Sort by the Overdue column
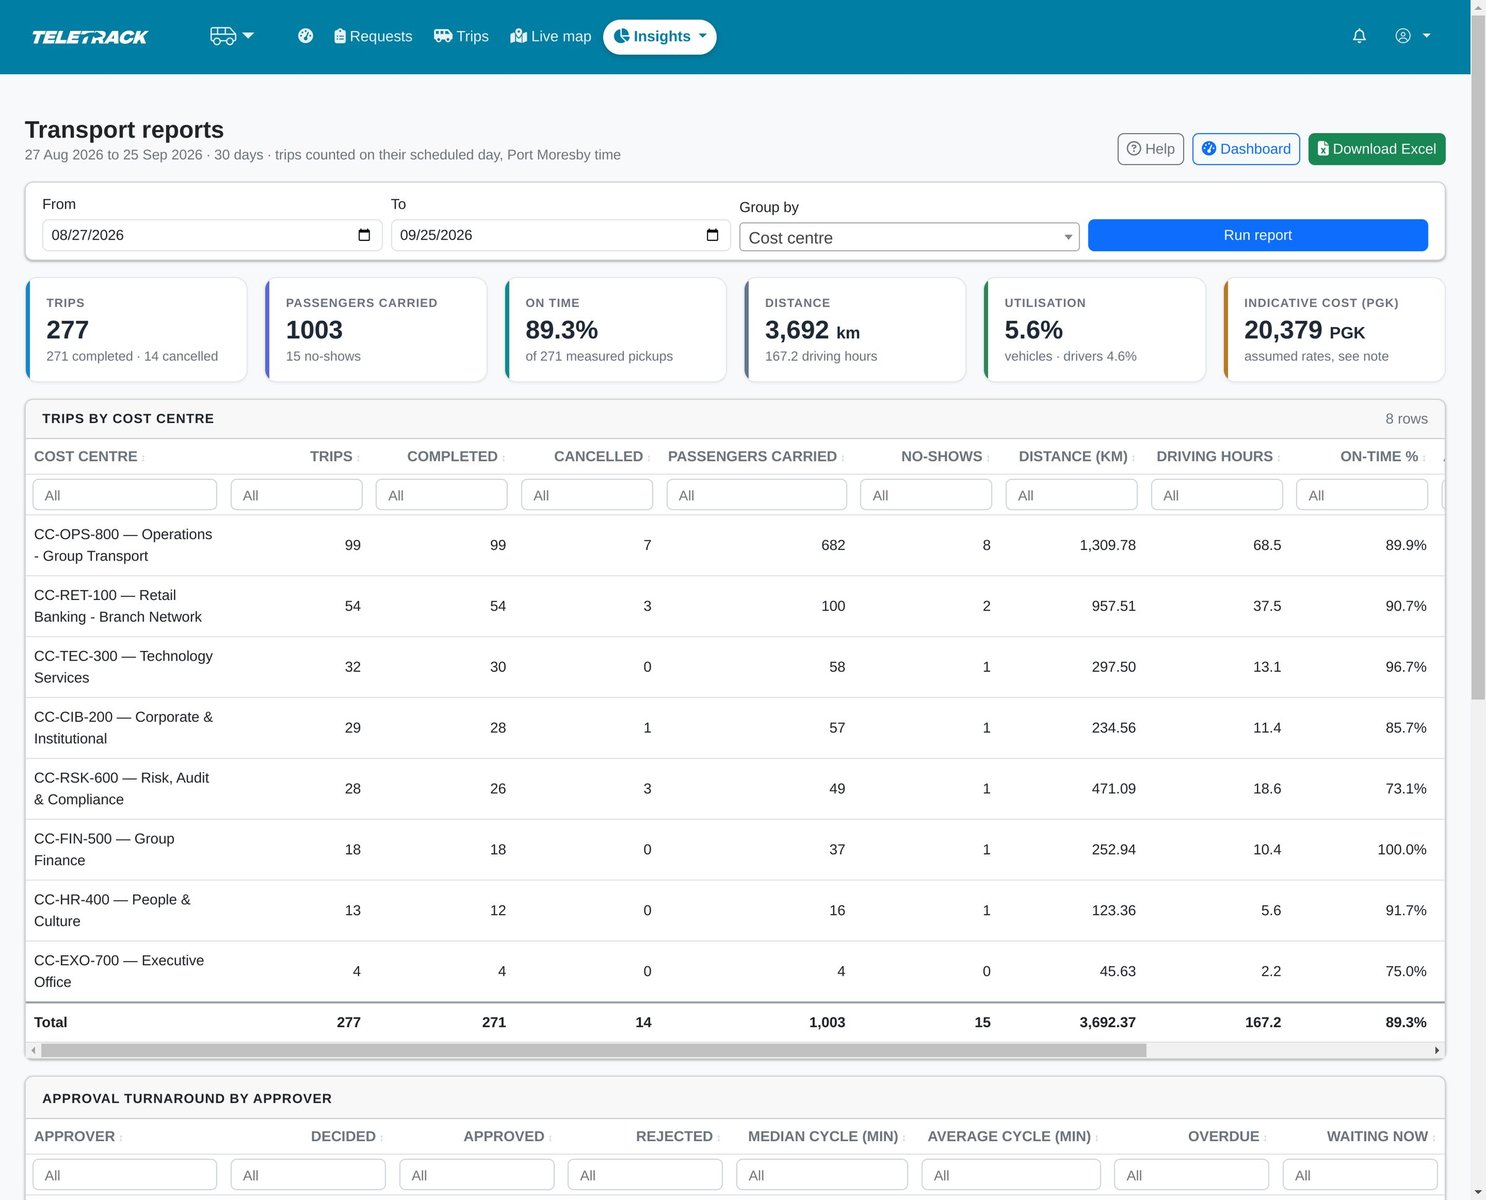This screenshot has height=1200, width=1486. point(1228,1137)
